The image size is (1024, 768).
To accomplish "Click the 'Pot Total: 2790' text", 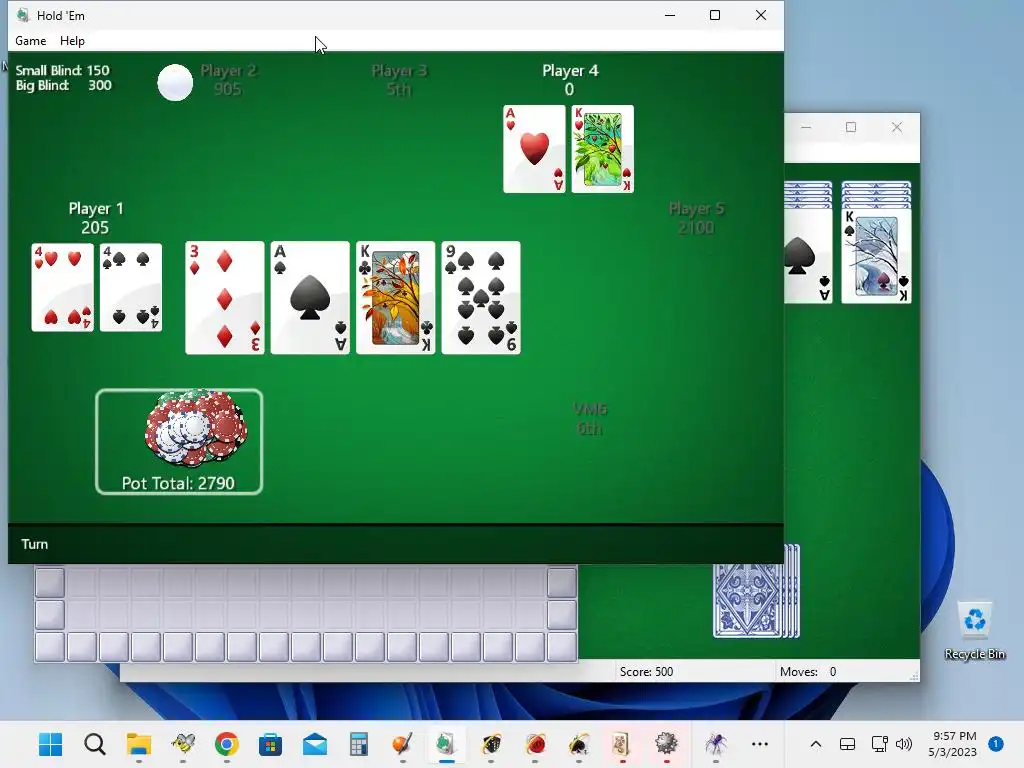I will tap(178, 483).
